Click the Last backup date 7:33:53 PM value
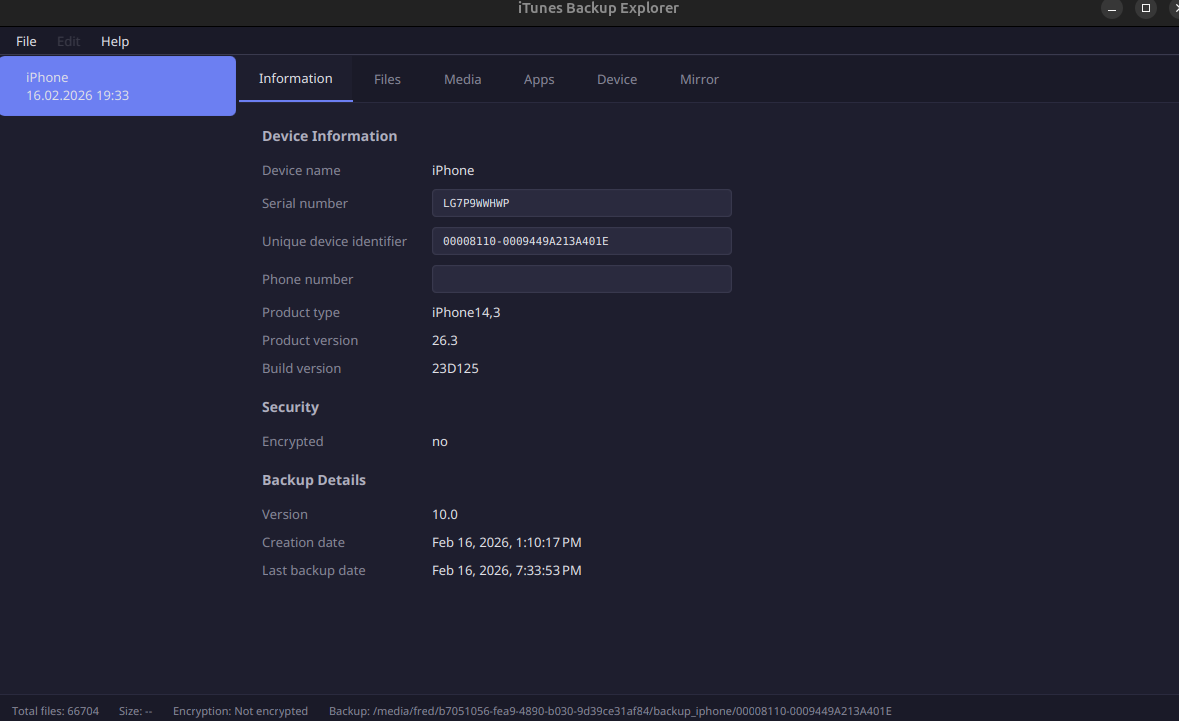Image resolution: width=1179 pixels, height=721 pixels. (507, 571)
